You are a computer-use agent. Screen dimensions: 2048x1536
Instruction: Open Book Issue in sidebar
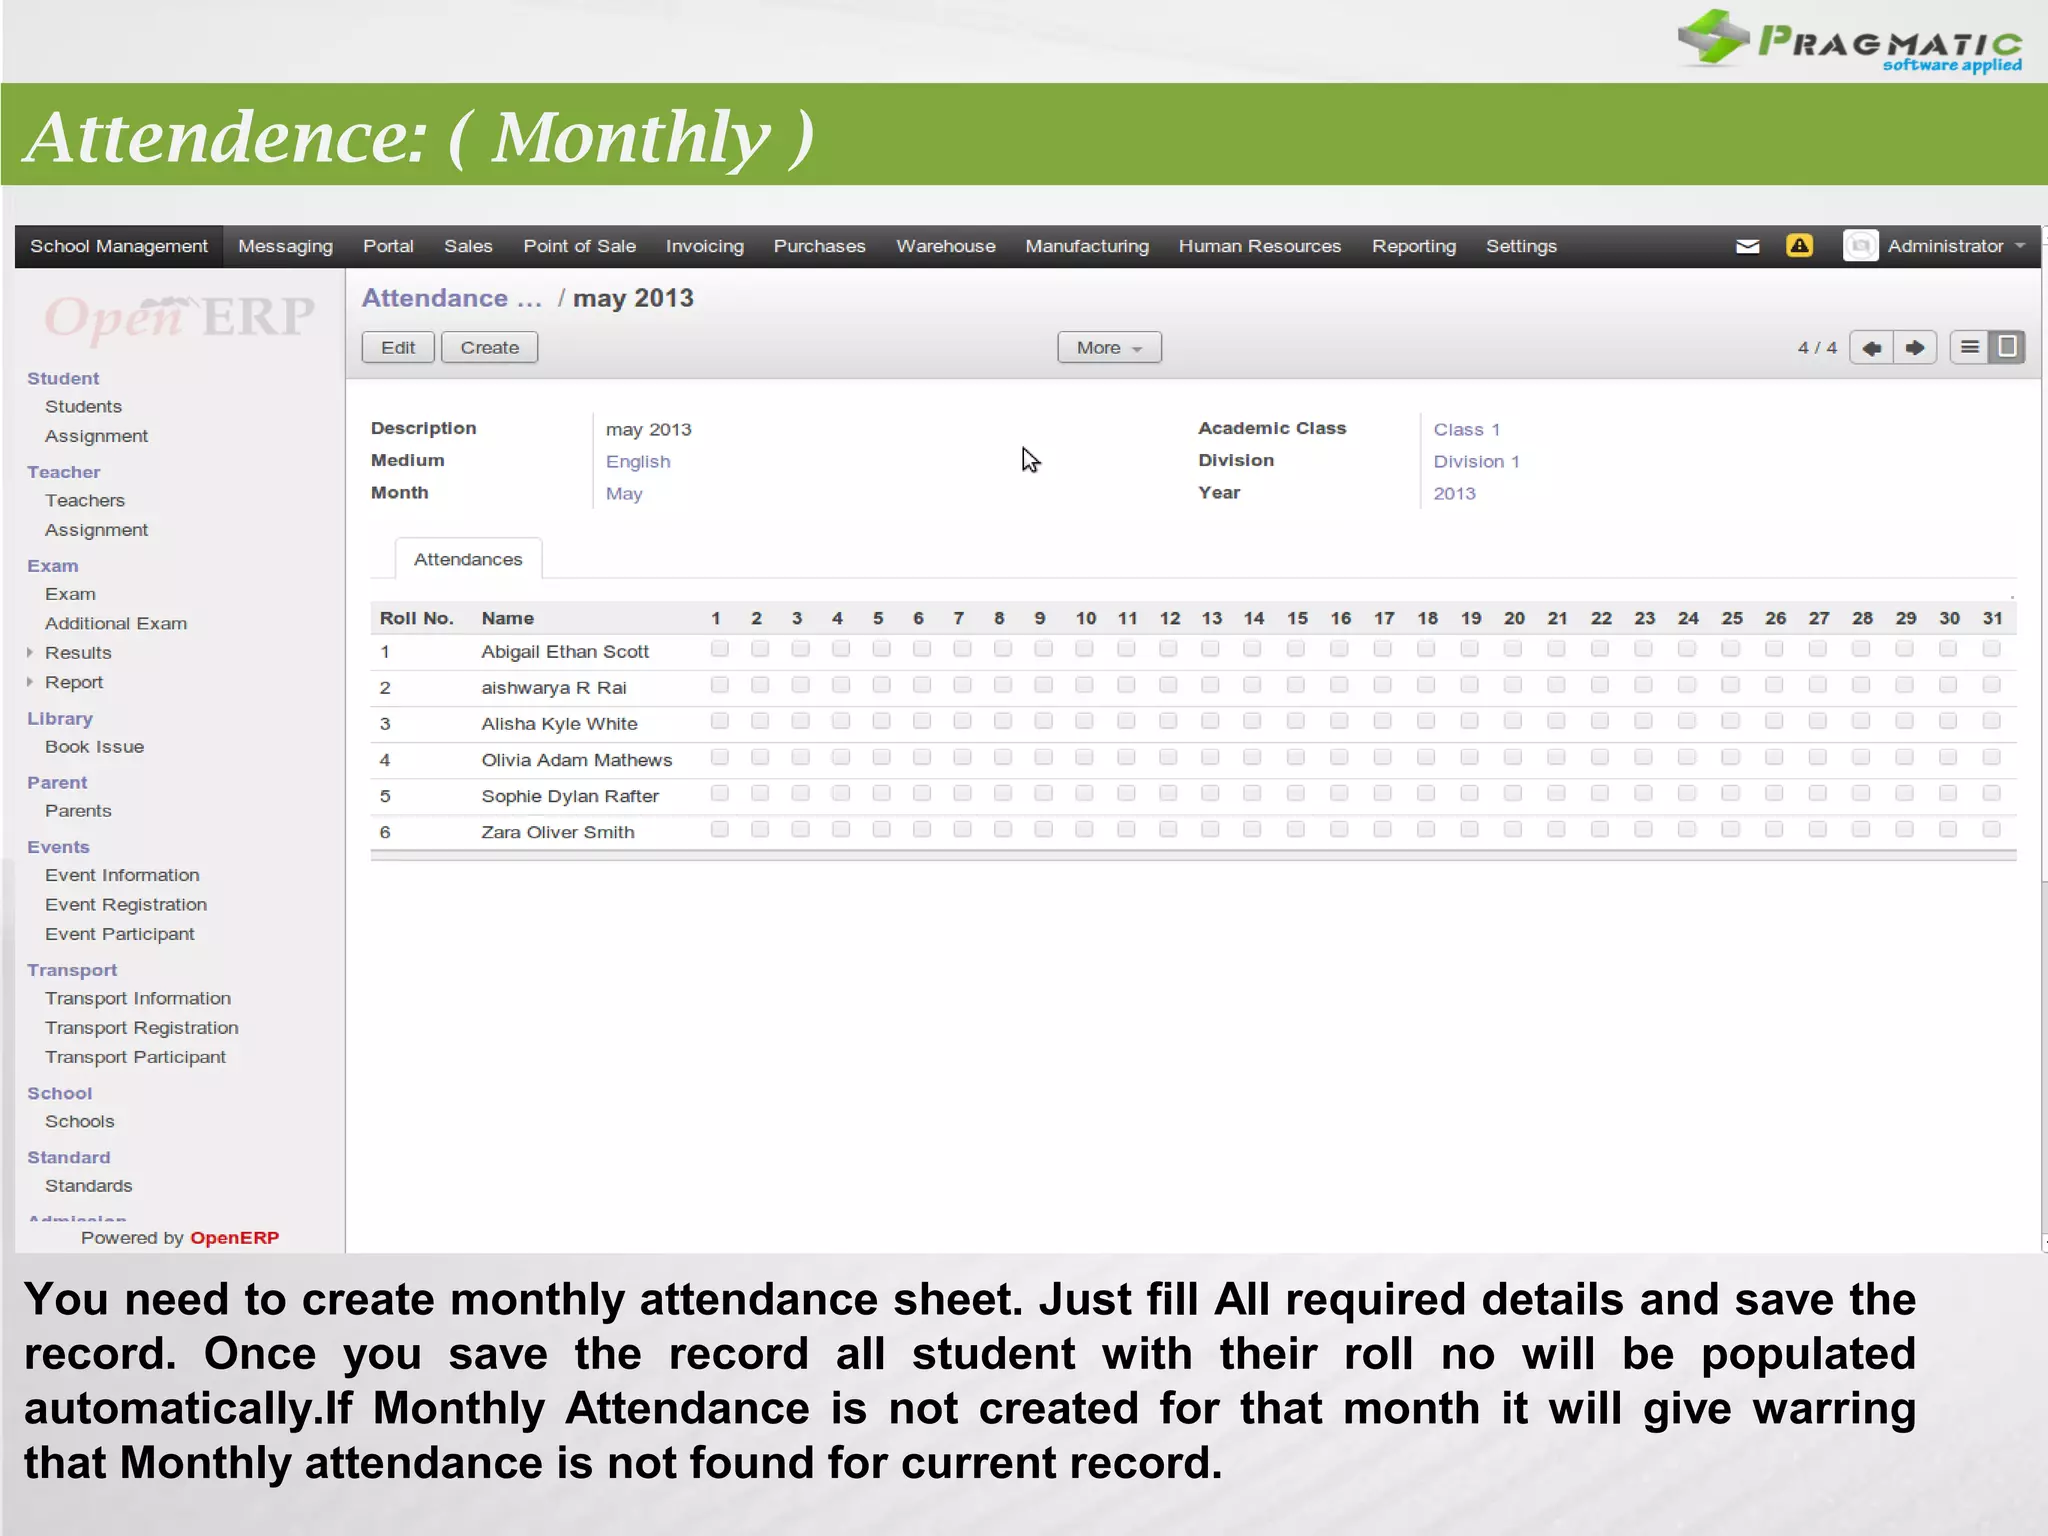tap(94, 747)
